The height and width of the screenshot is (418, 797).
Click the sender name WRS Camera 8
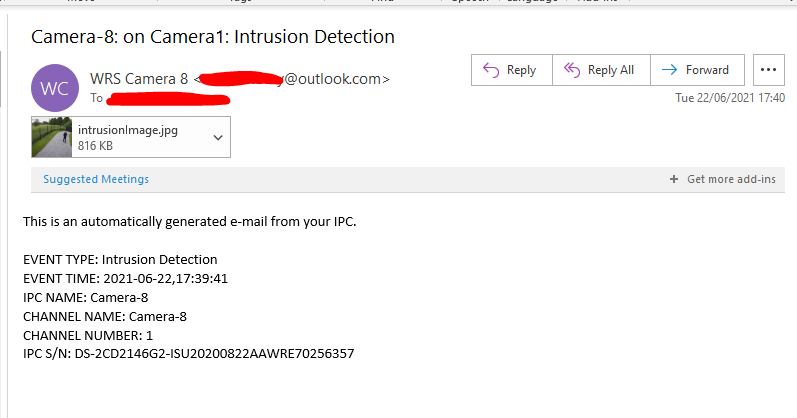139,78
